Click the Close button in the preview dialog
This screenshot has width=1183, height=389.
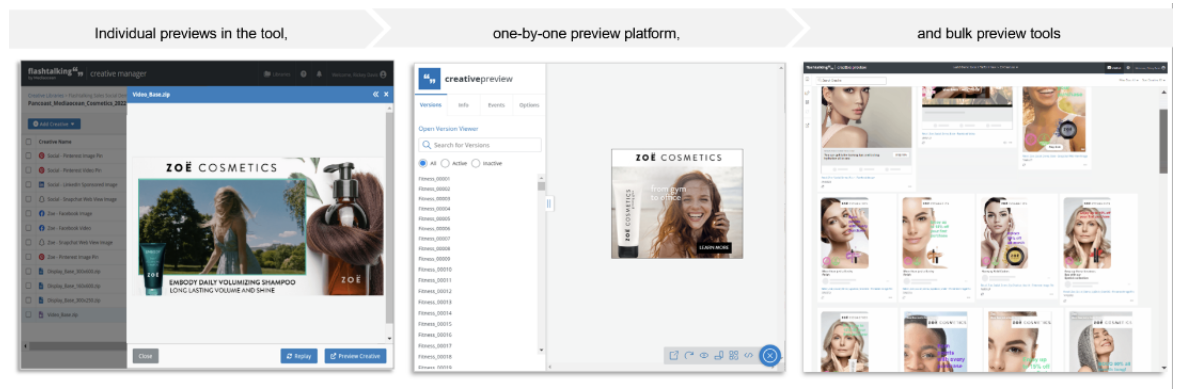point(146,356)
